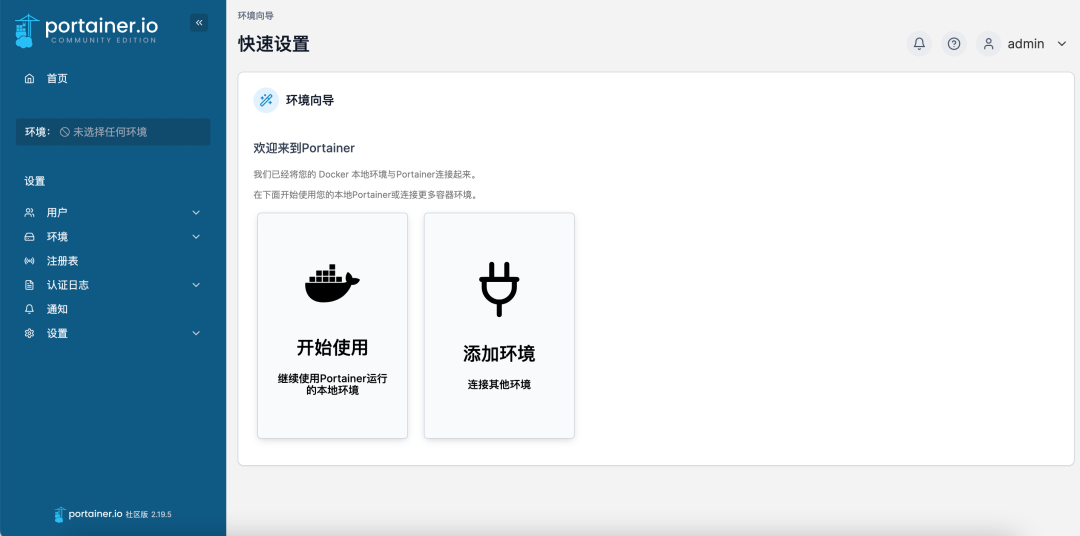Expand the 环境 sidebar chevron
This screenshot has width=1080, height=536.
pos(196,237)
